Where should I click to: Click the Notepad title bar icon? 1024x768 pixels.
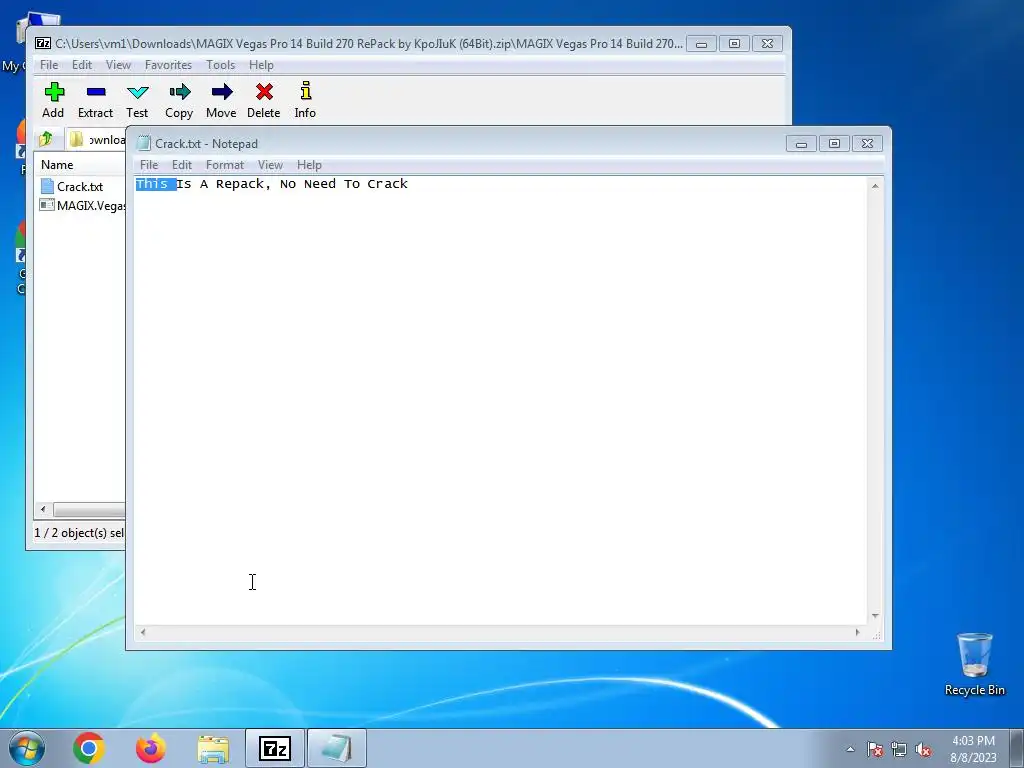[x=144, y=144]
